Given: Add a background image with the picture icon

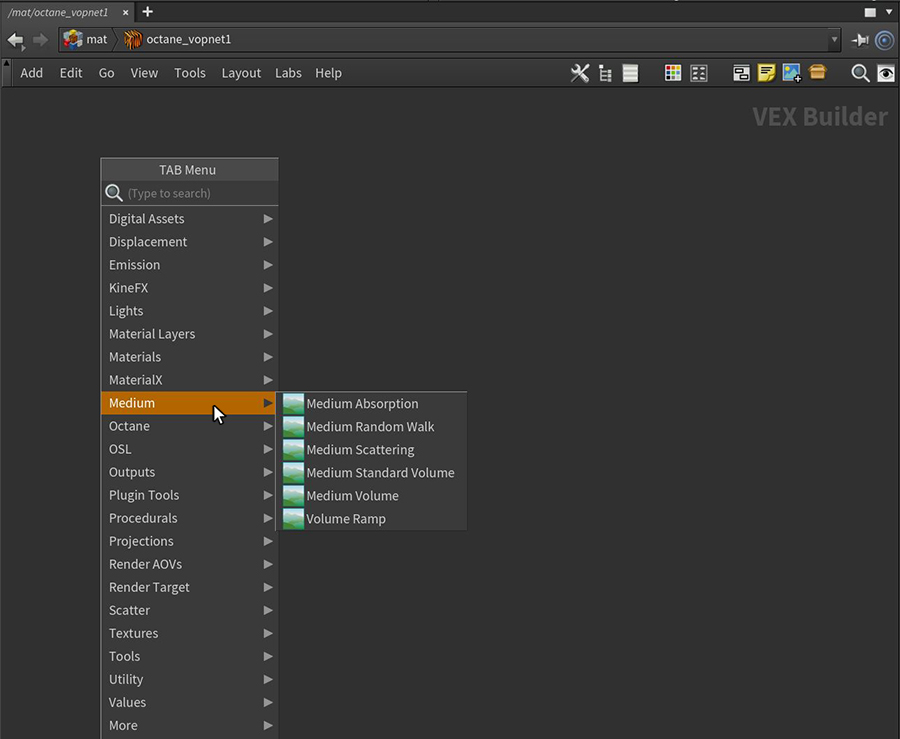Looking at the screenshot, I should click(792, 73).
